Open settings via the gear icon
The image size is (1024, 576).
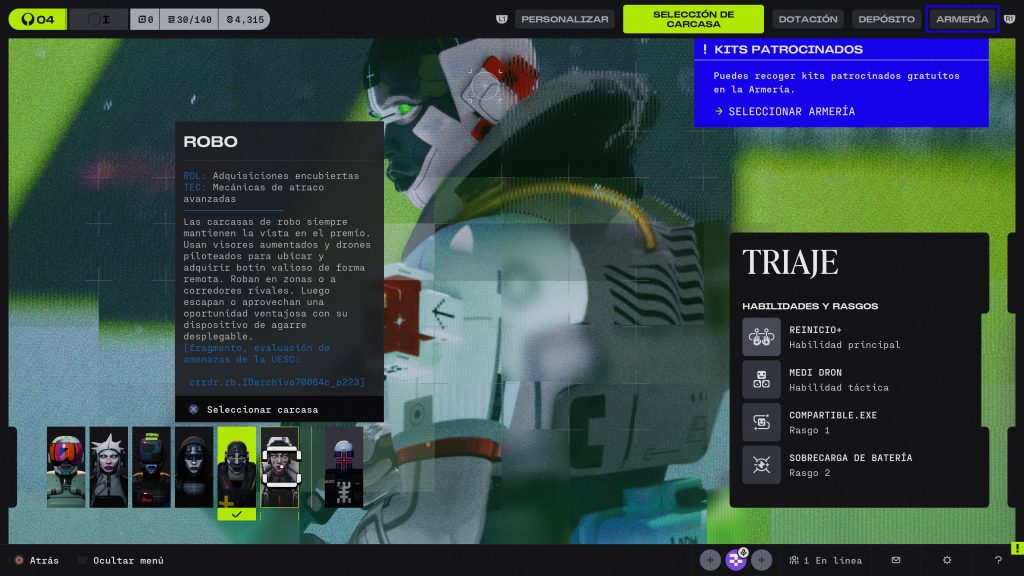point(947,560)
